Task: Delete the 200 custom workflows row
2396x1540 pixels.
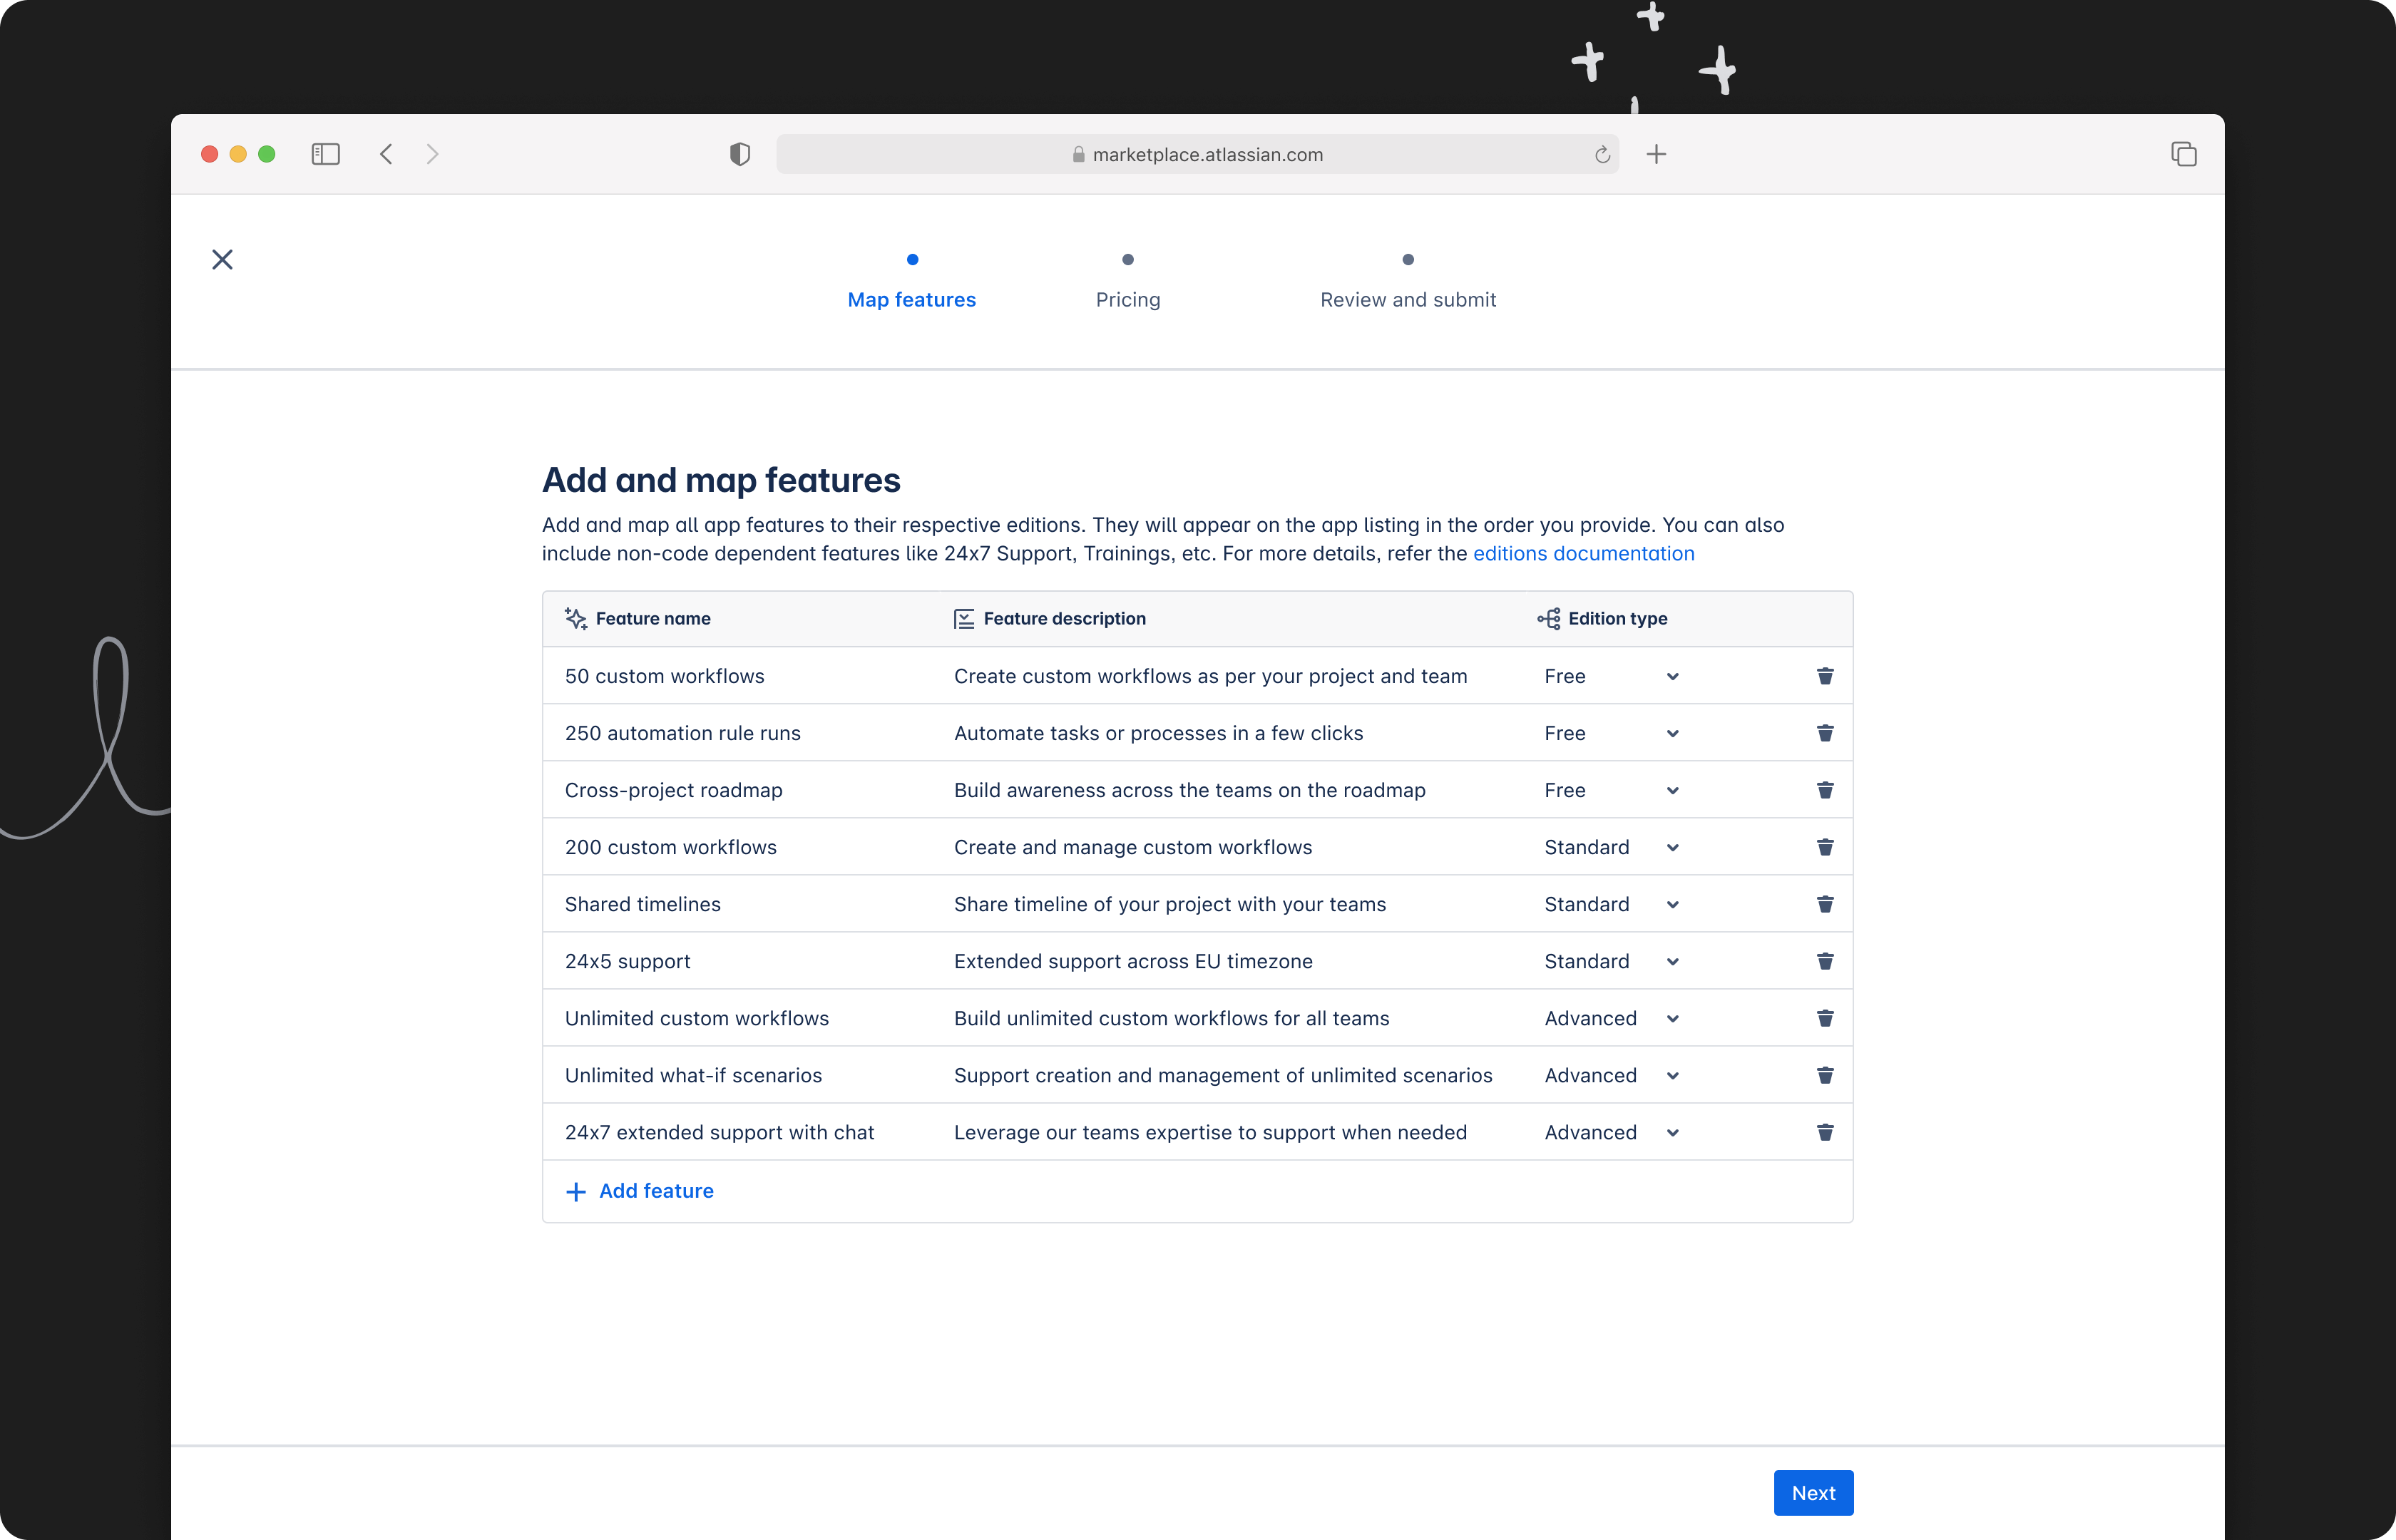Action: [1825, 847]
